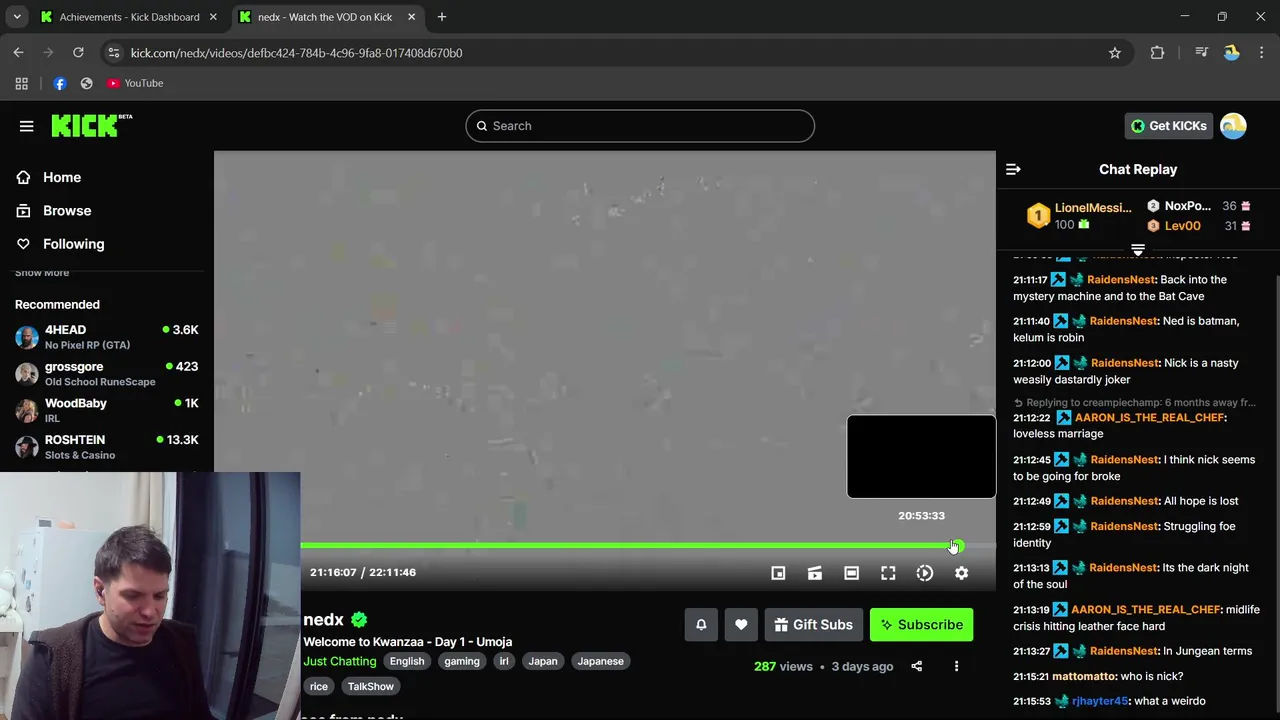Click Lev00 in the gift leaderboard
This screenshot has width=1280, height=720.
click(x=1183, y=226)
